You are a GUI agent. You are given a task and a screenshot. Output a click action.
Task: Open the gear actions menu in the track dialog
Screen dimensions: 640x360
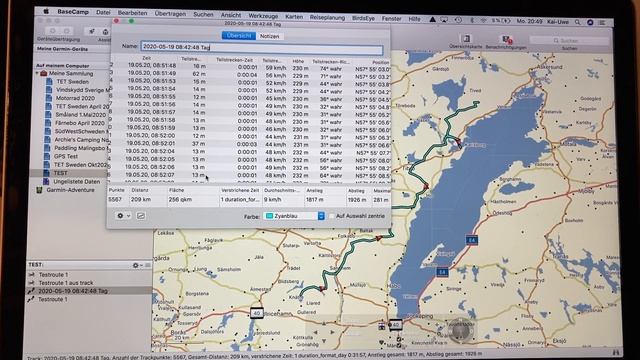tap(123, 216)
